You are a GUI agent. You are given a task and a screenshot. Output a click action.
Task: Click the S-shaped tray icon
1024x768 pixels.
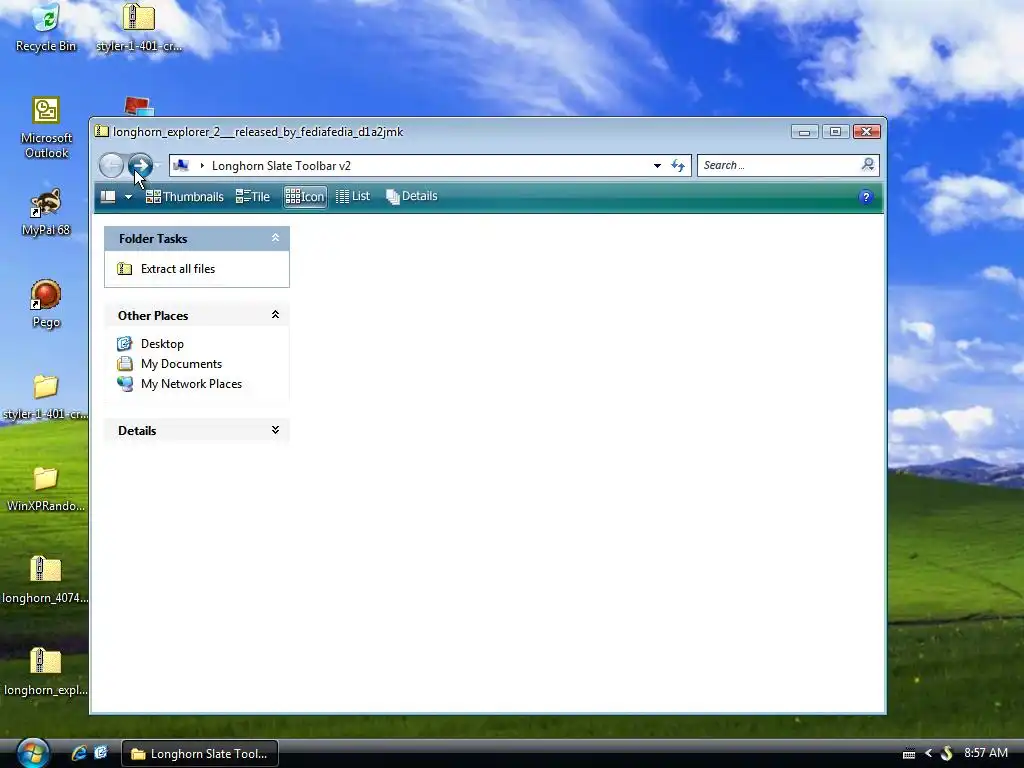click(946, 754)
